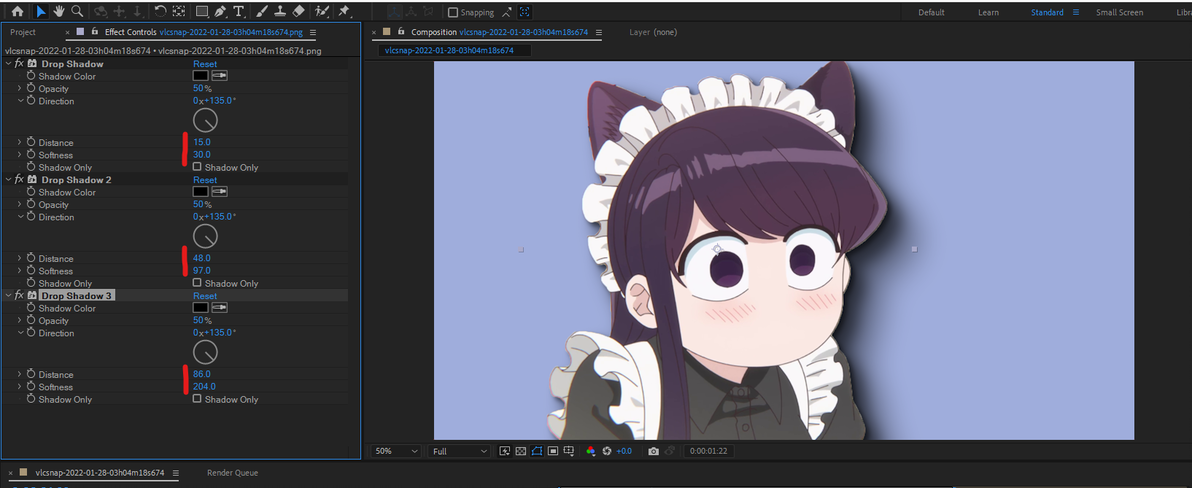Viewport: 1192px width, 488px height.
Task: Click the Reset Exposure aperture icon
Action: [x=607, y=452]
